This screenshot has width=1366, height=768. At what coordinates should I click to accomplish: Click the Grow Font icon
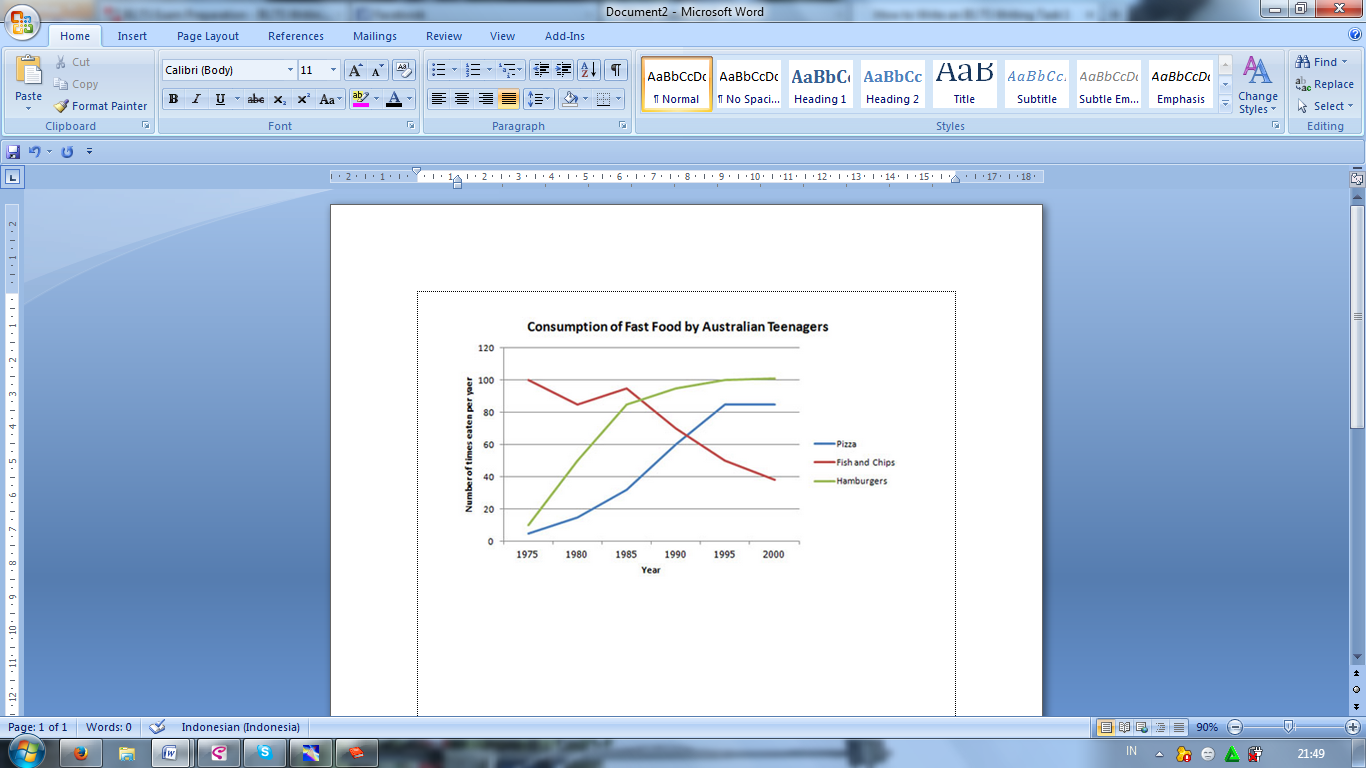pyautogui.click(x=355, y=70)
